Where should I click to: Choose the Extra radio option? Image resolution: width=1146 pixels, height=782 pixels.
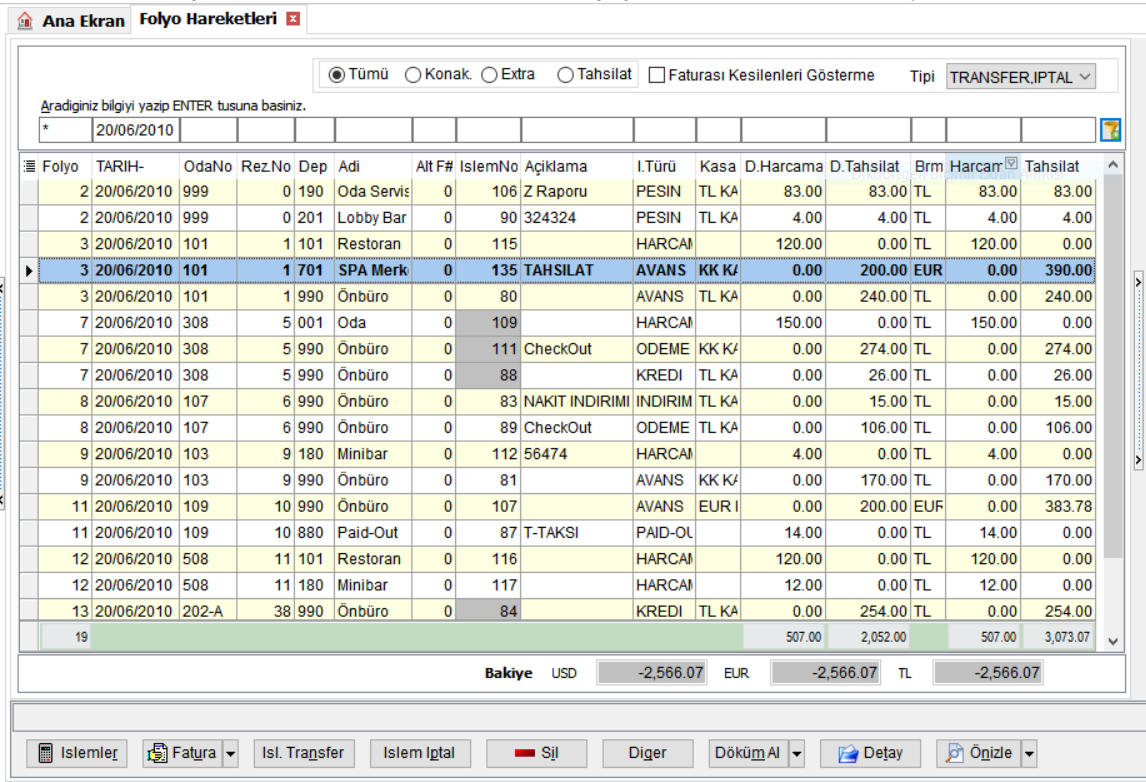click(490, 75)
